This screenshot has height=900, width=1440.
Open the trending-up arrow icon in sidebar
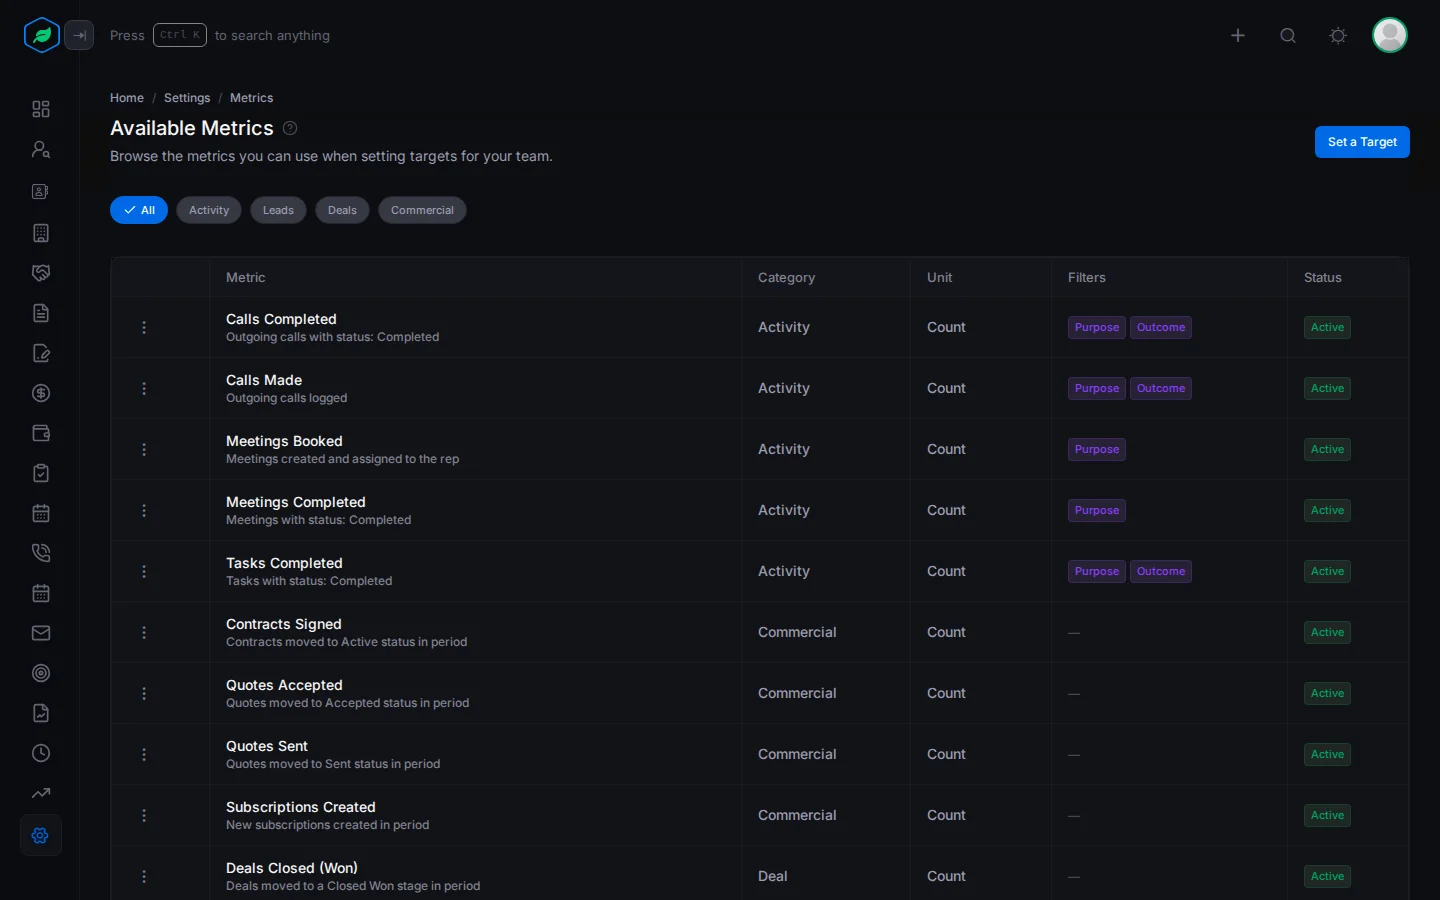pyautogui.click(x=41, y=793)
